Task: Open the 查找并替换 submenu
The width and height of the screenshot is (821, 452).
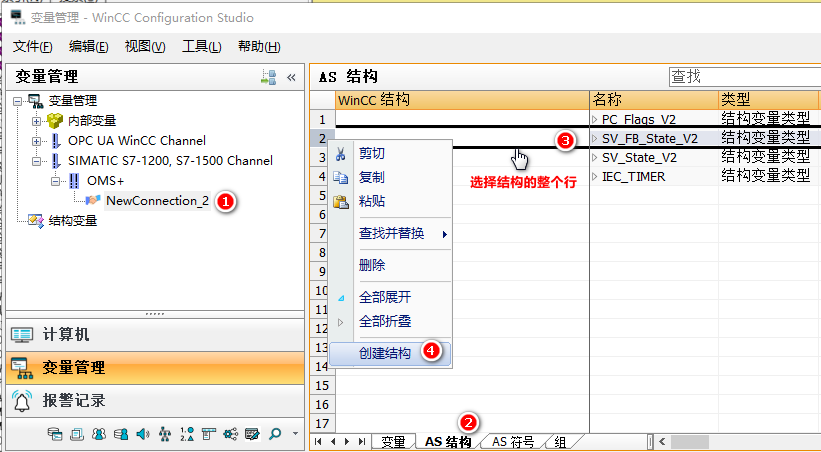Action: pyautogui.click(x=391, y=233)
